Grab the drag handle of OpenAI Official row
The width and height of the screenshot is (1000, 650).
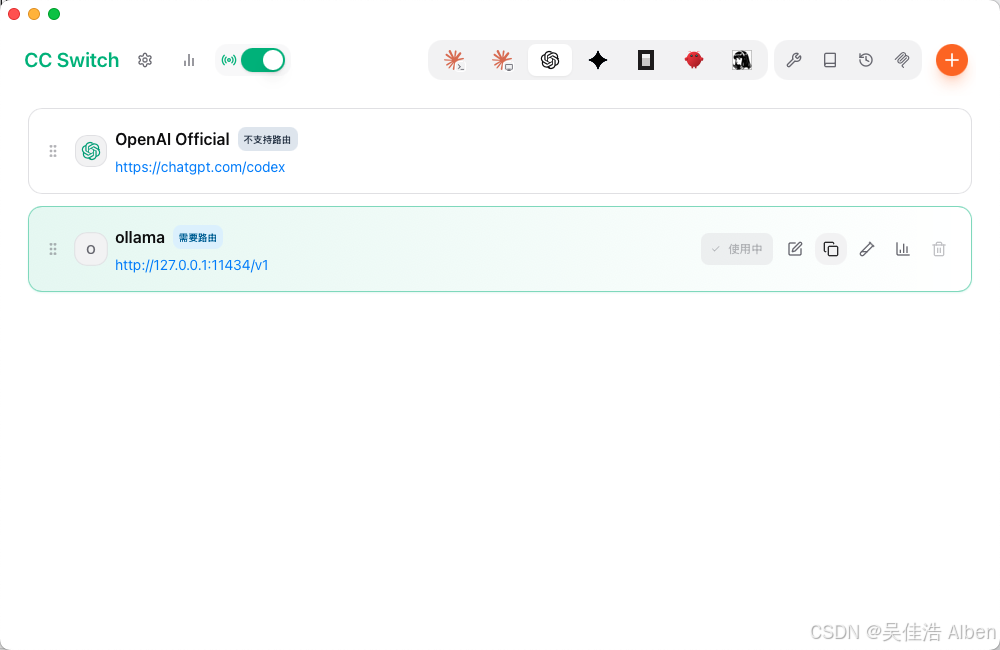(53, 151)
